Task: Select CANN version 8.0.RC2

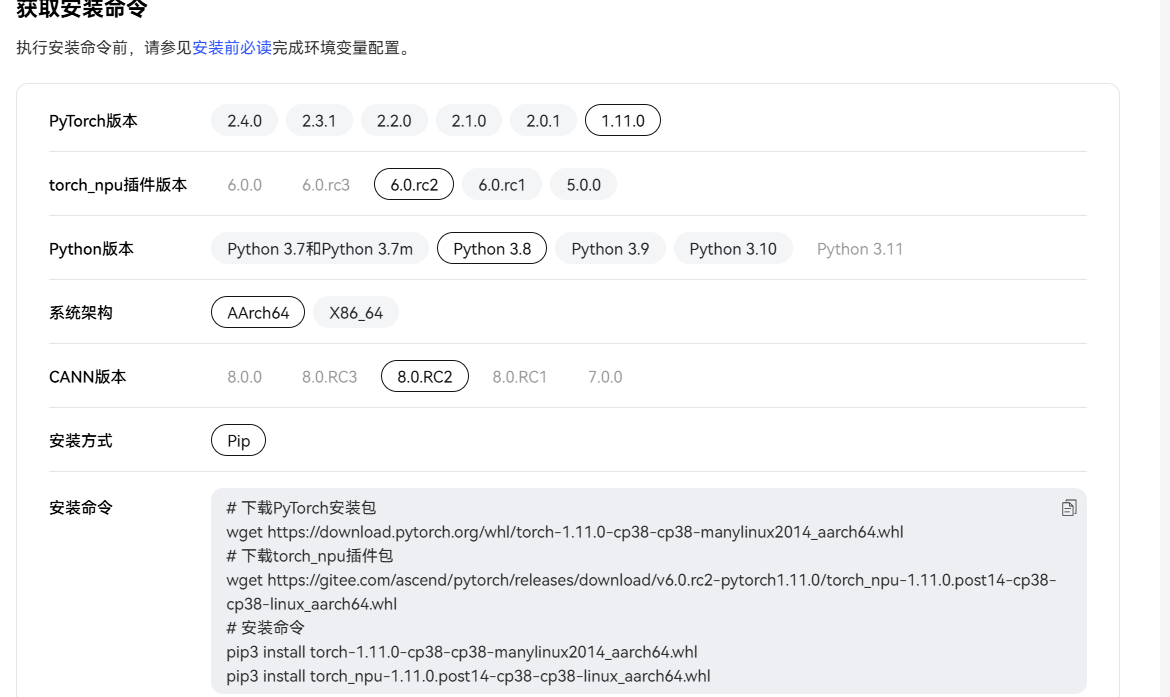Action: pos(424,376)
